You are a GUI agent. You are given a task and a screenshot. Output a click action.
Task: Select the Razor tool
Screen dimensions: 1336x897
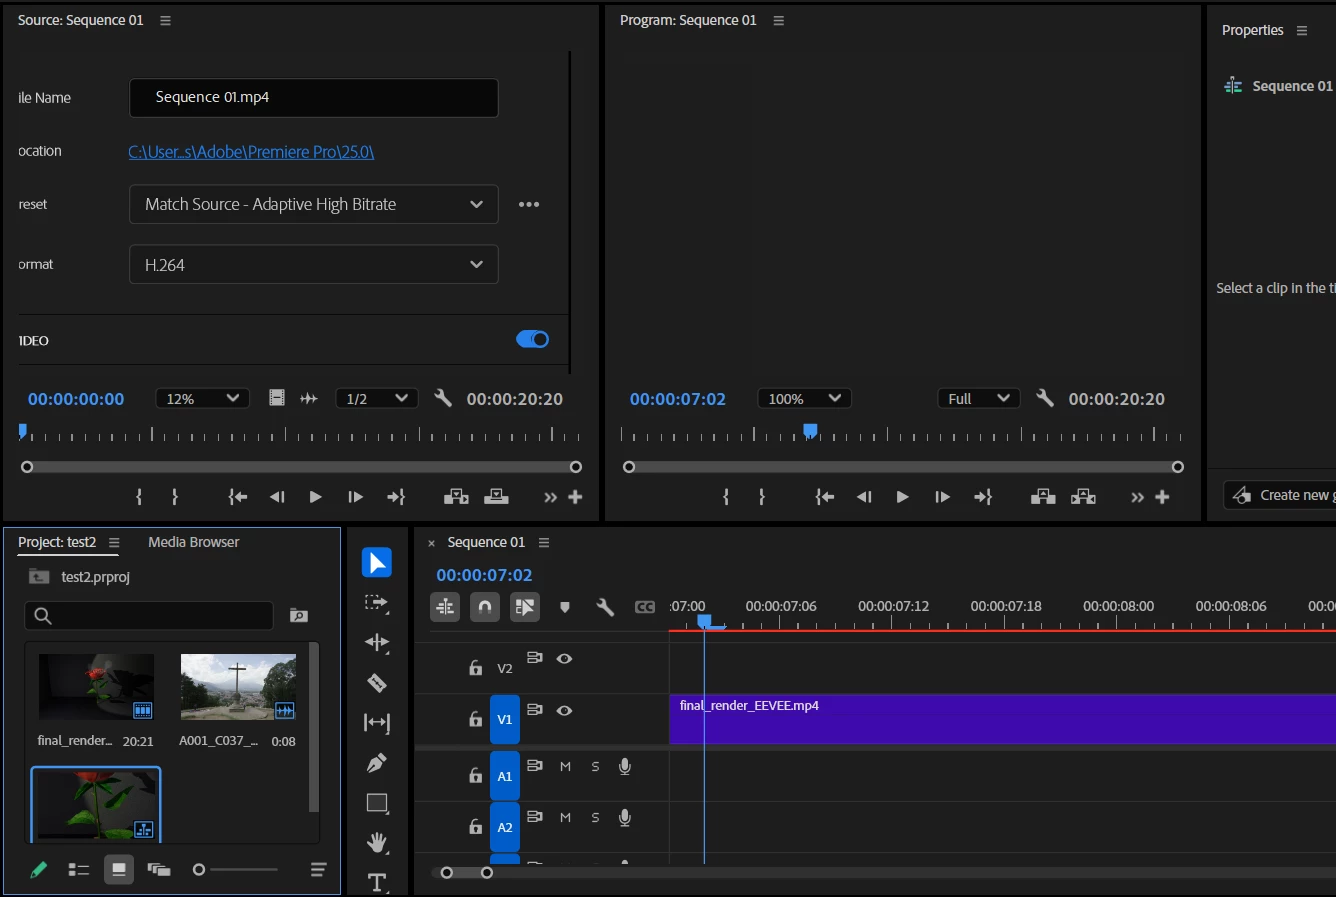tap(377, 683)
